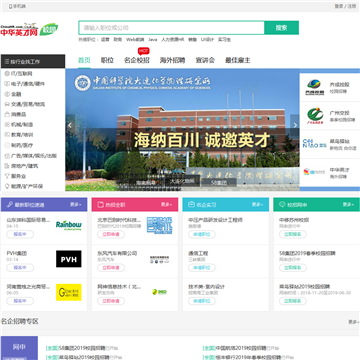Click inside the job search input field
Screen dimensions: 360x360
click(x=172, y=28)
